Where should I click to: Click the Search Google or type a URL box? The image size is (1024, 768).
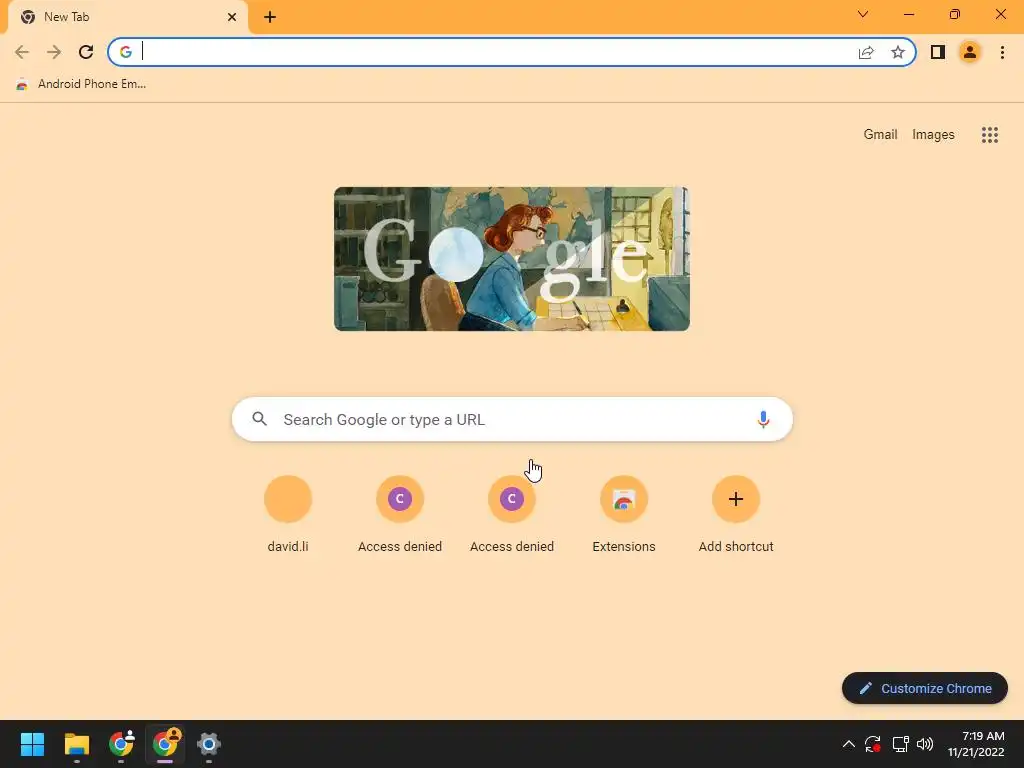pyautogui.click(x=512, y=419)
